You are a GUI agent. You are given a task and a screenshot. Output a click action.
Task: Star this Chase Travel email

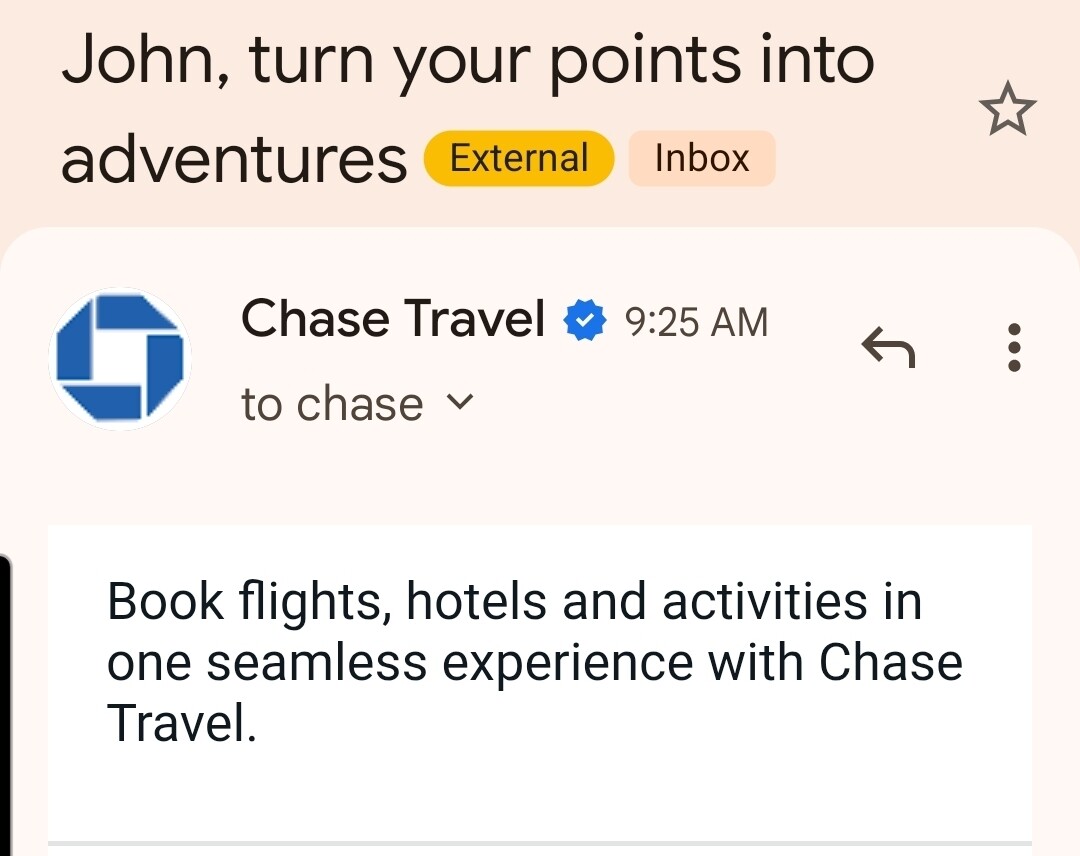[x=1008, y=111]
